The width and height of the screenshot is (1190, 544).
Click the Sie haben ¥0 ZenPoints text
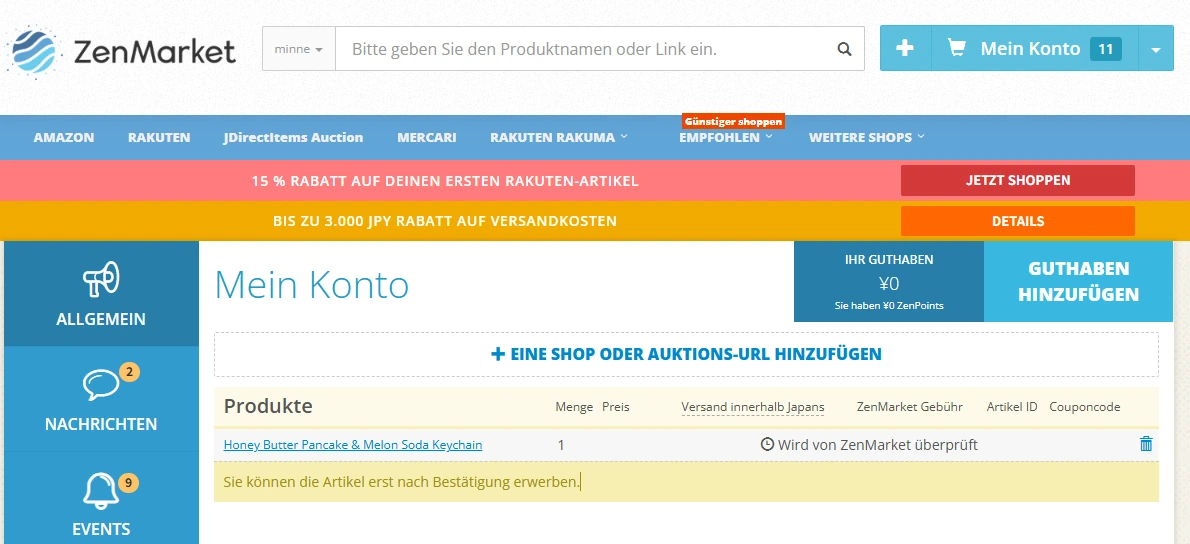889,306
